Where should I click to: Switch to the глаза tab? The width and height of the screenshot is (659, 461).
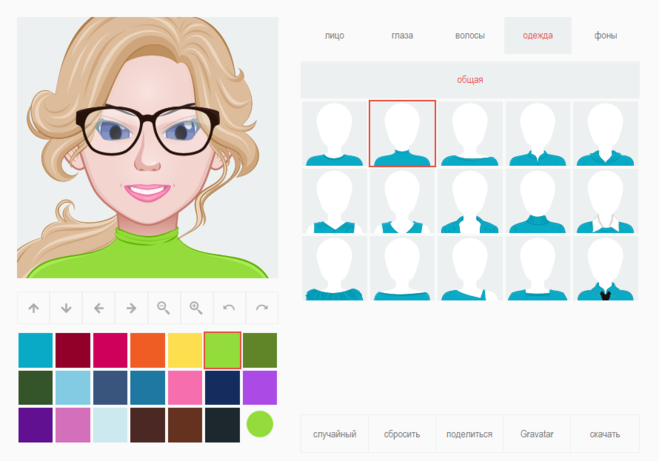click(402, 36)
